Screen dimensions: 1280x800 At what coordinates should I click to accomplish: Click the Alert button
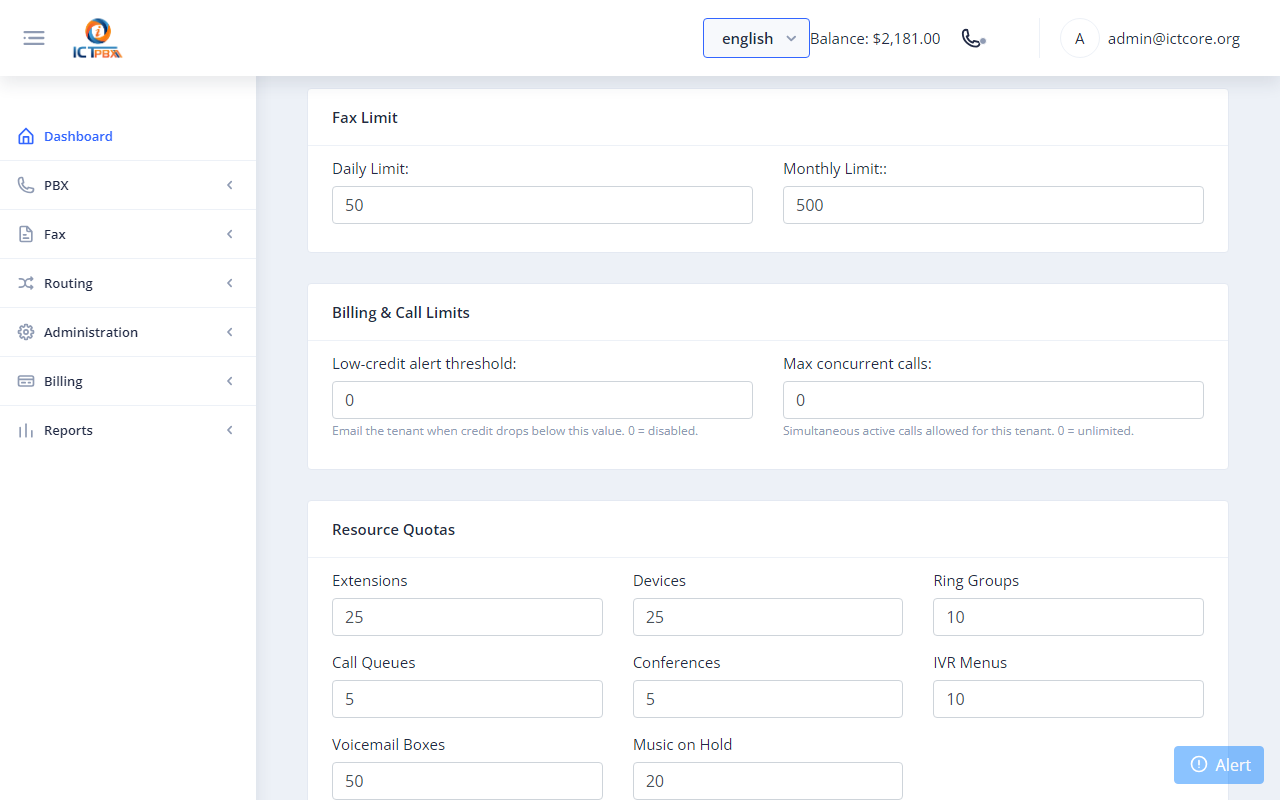pyautogui.click(x=1219, y=765)
